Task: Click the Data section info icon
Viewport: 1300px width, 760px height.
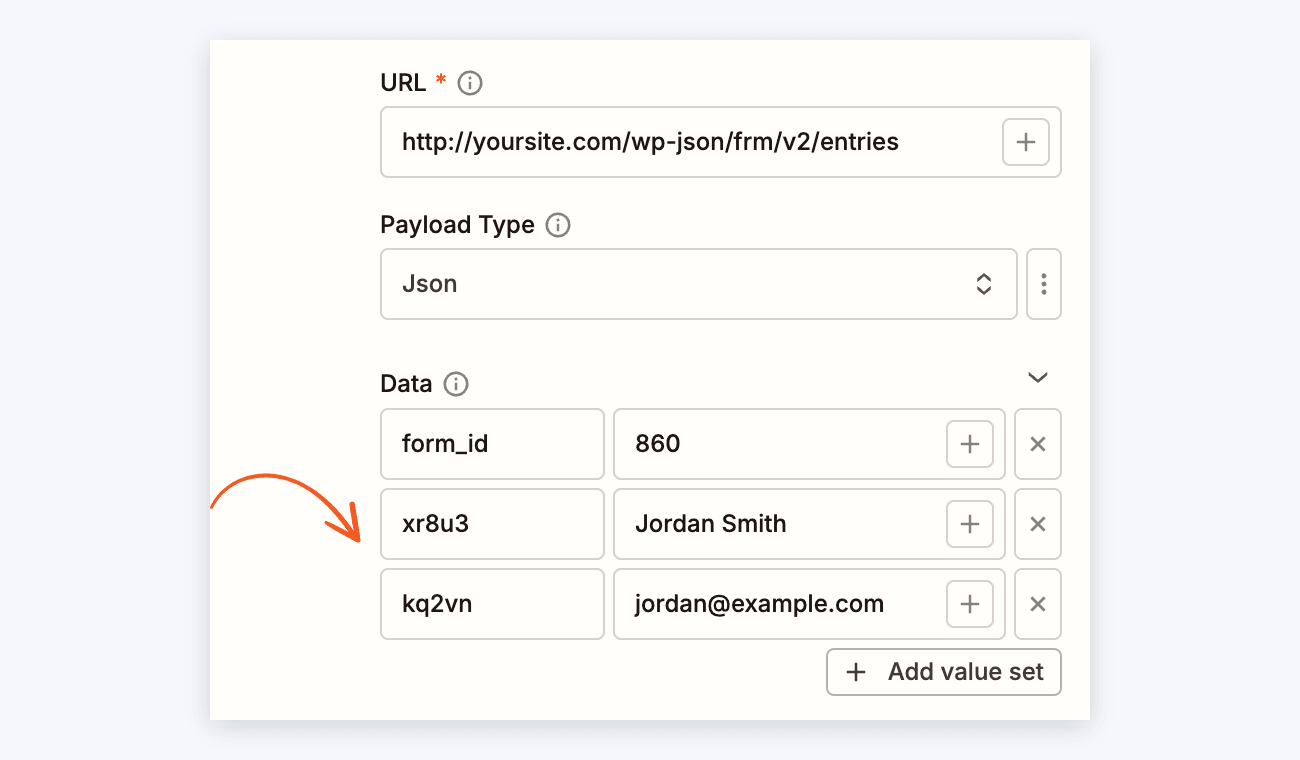Action: [x=456, y=384]
